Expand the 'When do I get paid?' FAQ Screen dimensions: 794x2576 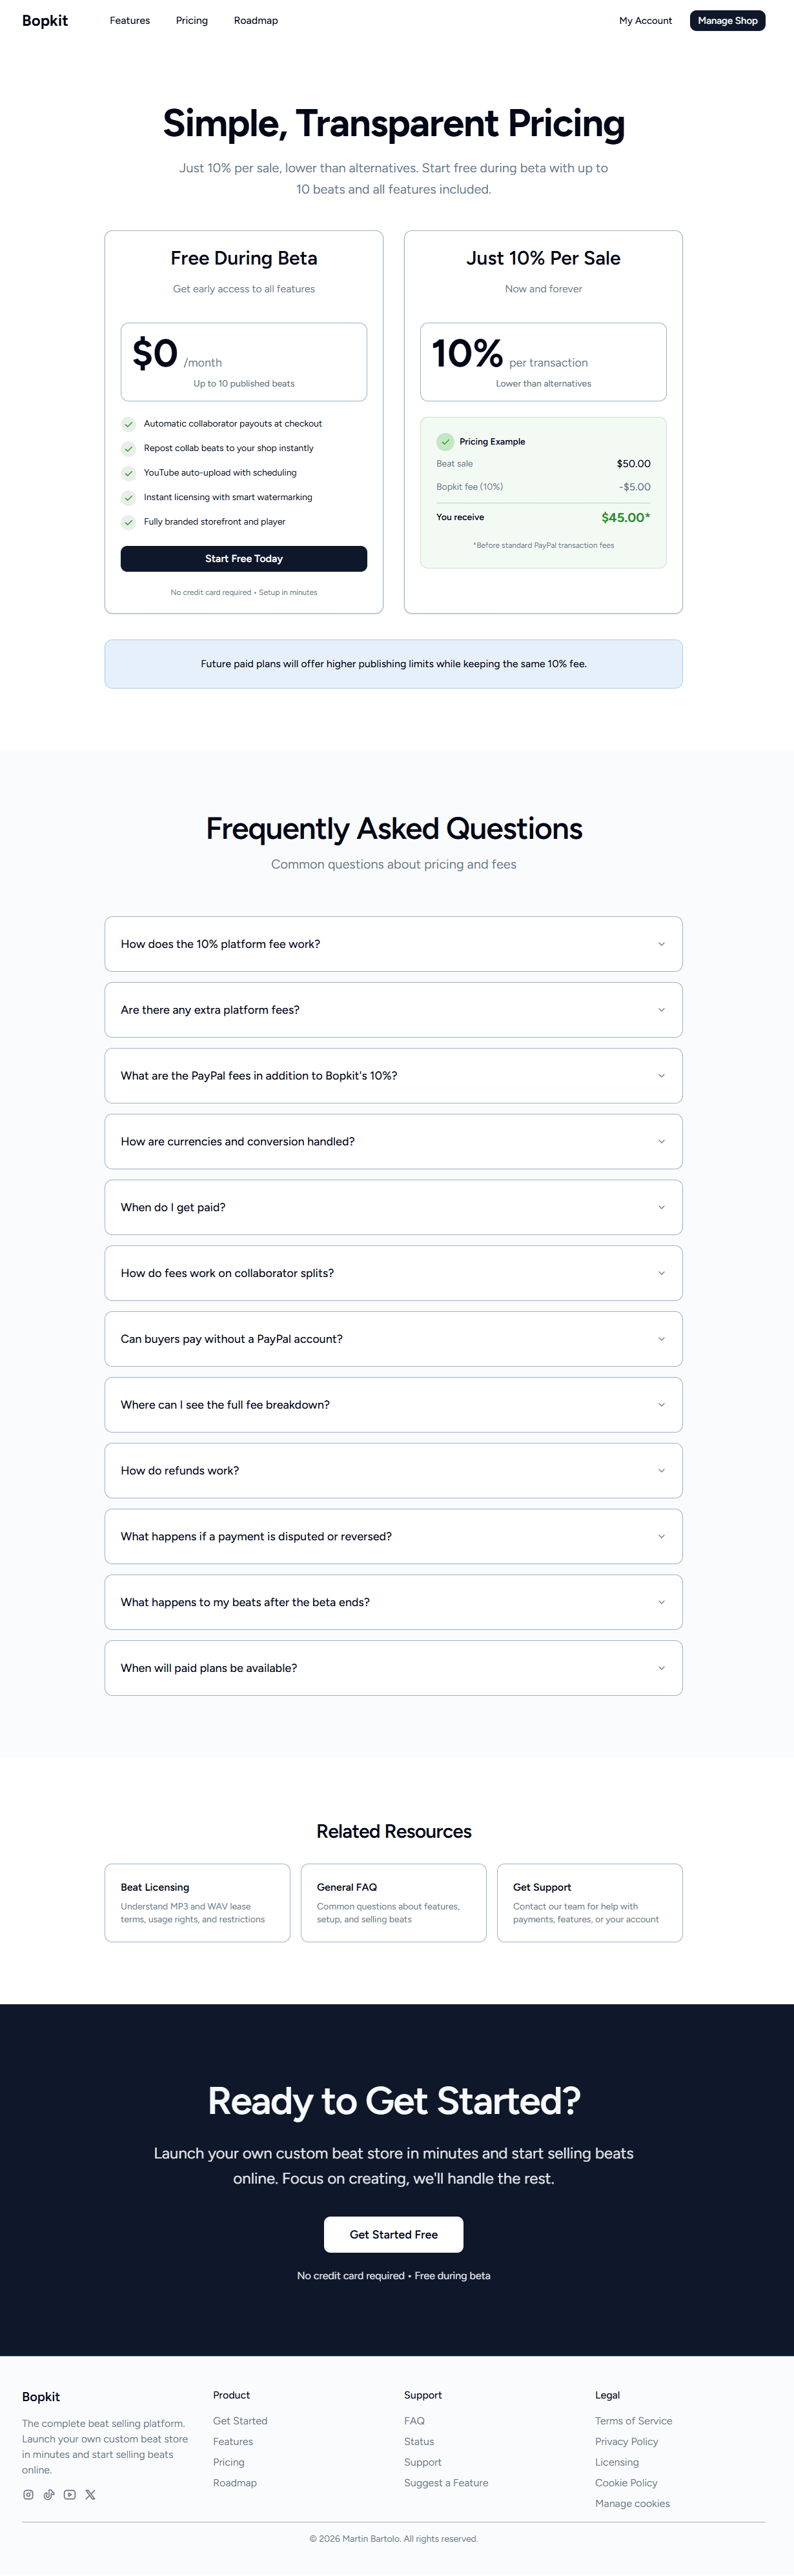pyautogui.click(x=393, y=1206)
